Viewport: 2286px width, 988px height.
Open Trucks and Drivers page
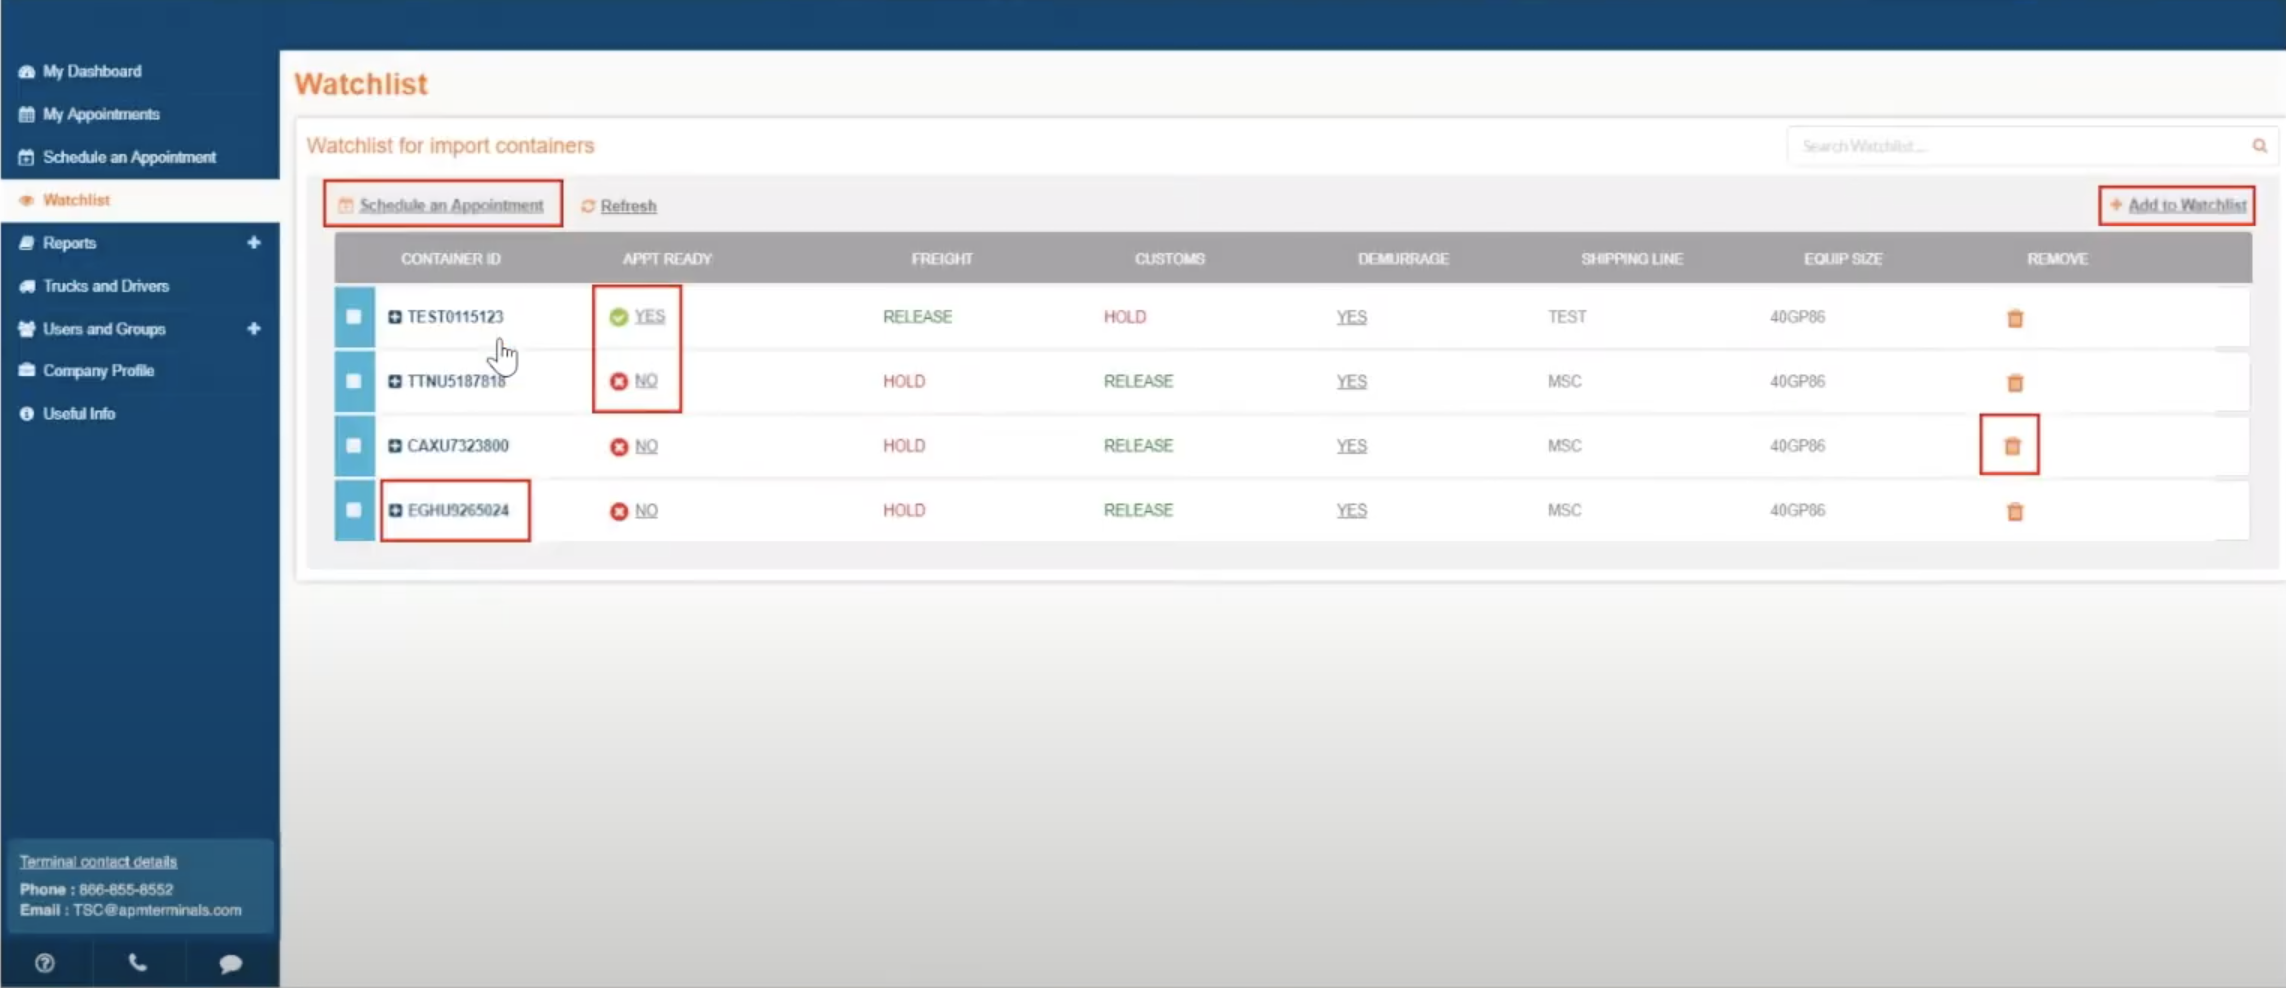coord(106,286)
